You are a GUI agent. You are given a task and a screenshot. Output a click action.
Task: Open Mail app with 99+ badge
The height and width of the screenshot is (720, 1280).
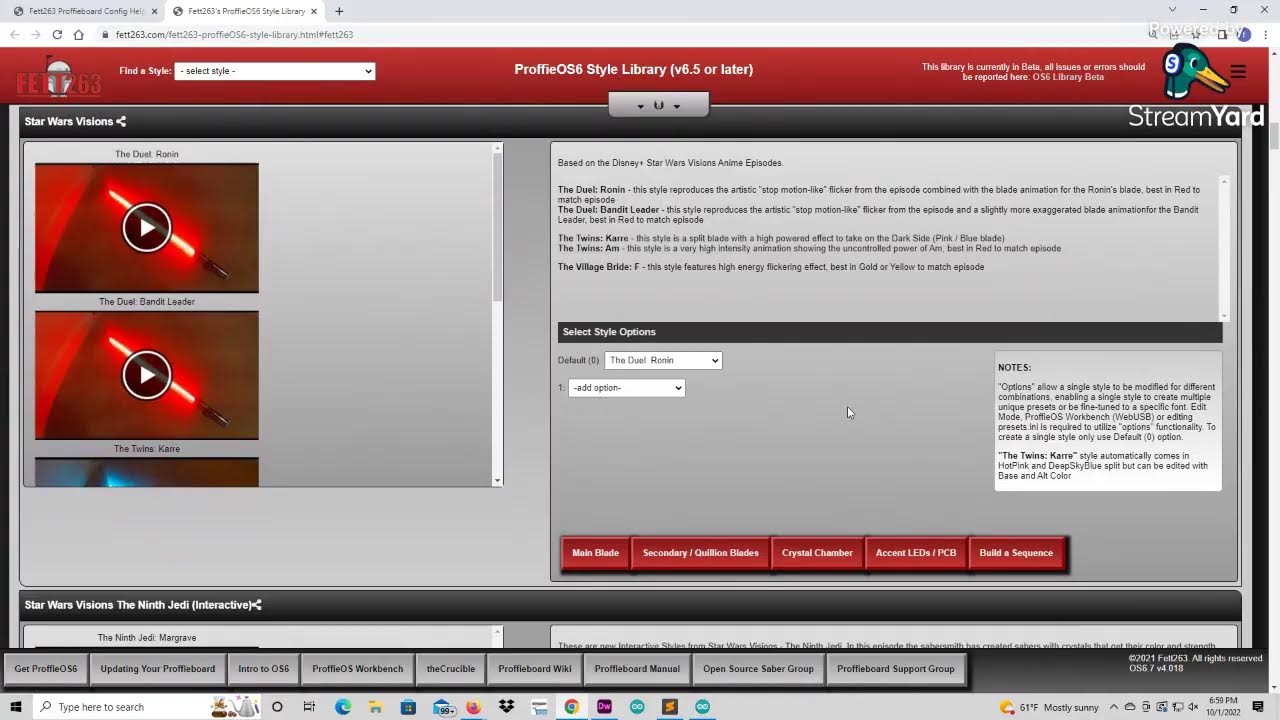(443, 707)
